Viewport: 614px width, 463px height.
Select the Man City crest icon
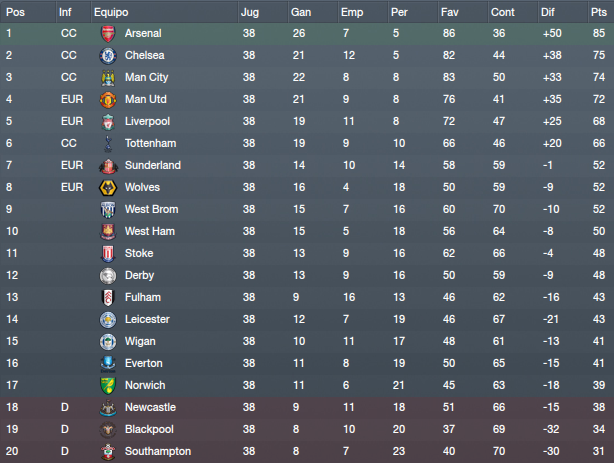pos(108,78)
